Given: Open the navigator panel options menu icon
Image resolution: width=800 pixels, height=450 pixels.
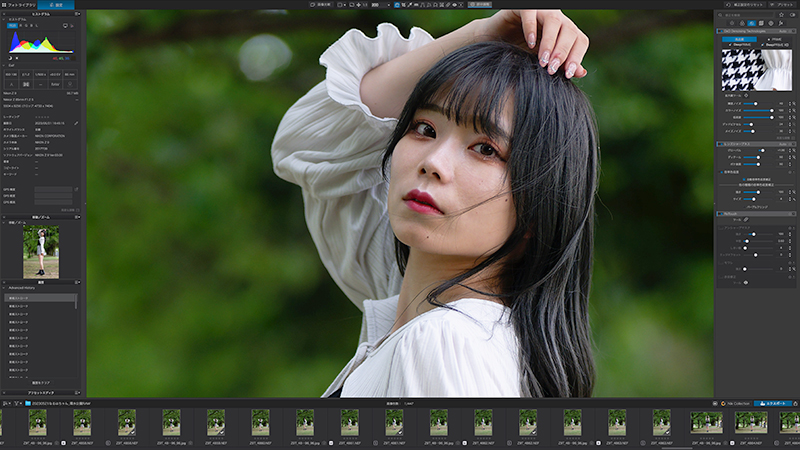Looking at the screenshot, I should (x=78, y=217).
